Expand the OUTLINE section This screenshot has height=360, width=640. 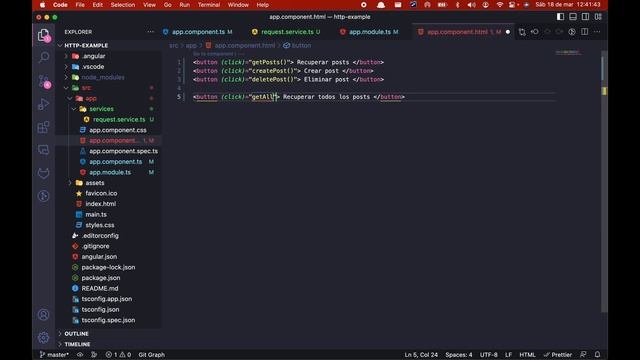tap(76, 333)
